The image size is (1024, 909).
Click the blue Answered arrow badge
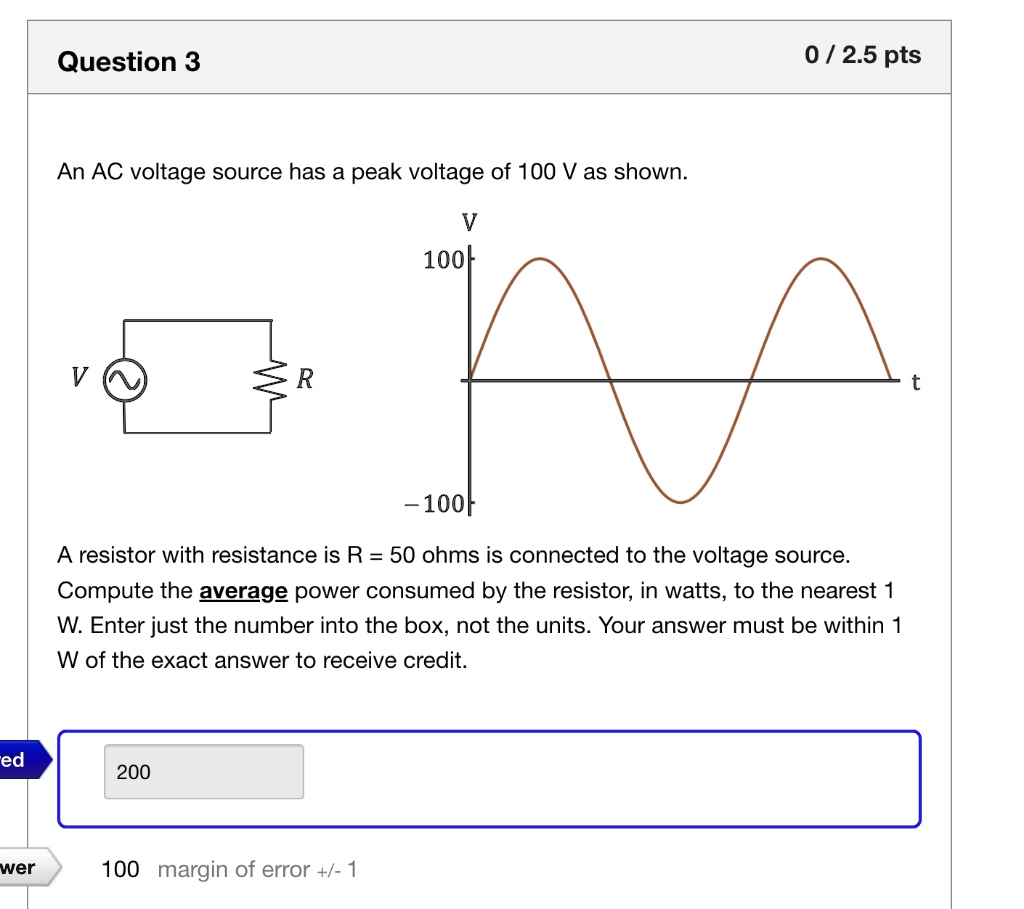click(20, 761)
